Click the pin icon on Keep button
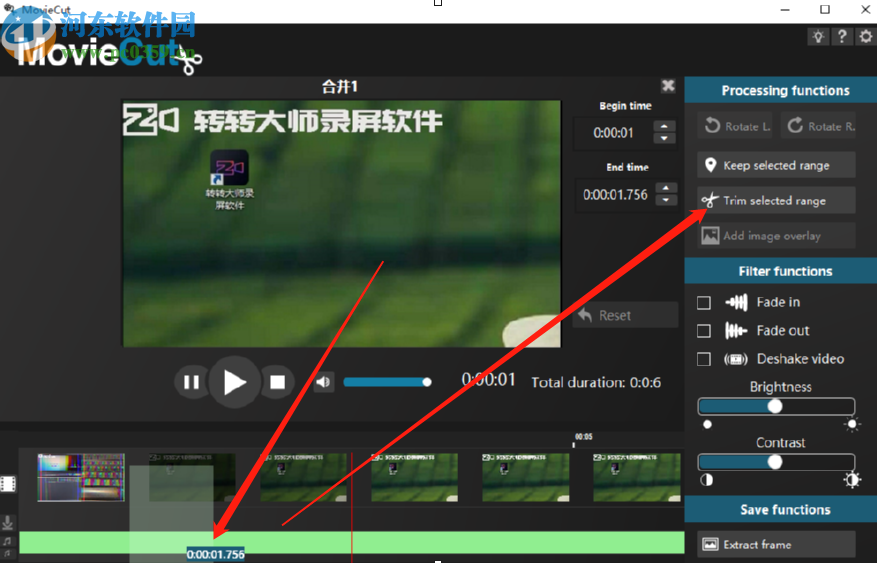 710,165
